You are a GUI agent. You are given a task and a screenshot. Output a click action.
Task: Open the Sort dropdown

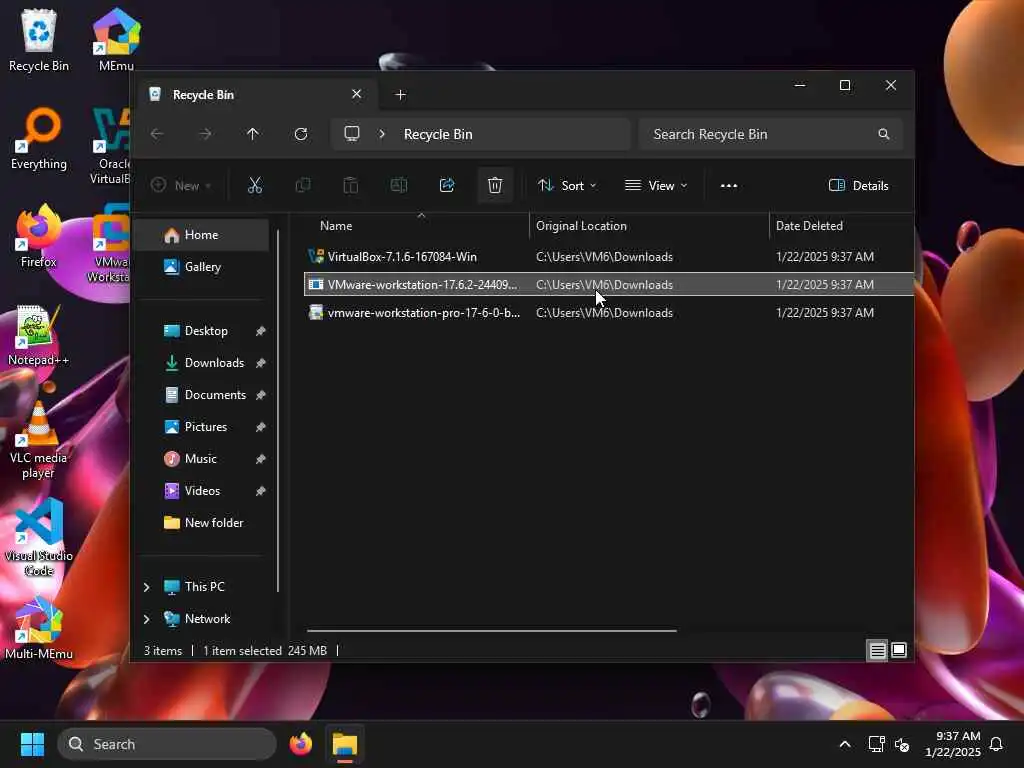[x=567, y=185]
